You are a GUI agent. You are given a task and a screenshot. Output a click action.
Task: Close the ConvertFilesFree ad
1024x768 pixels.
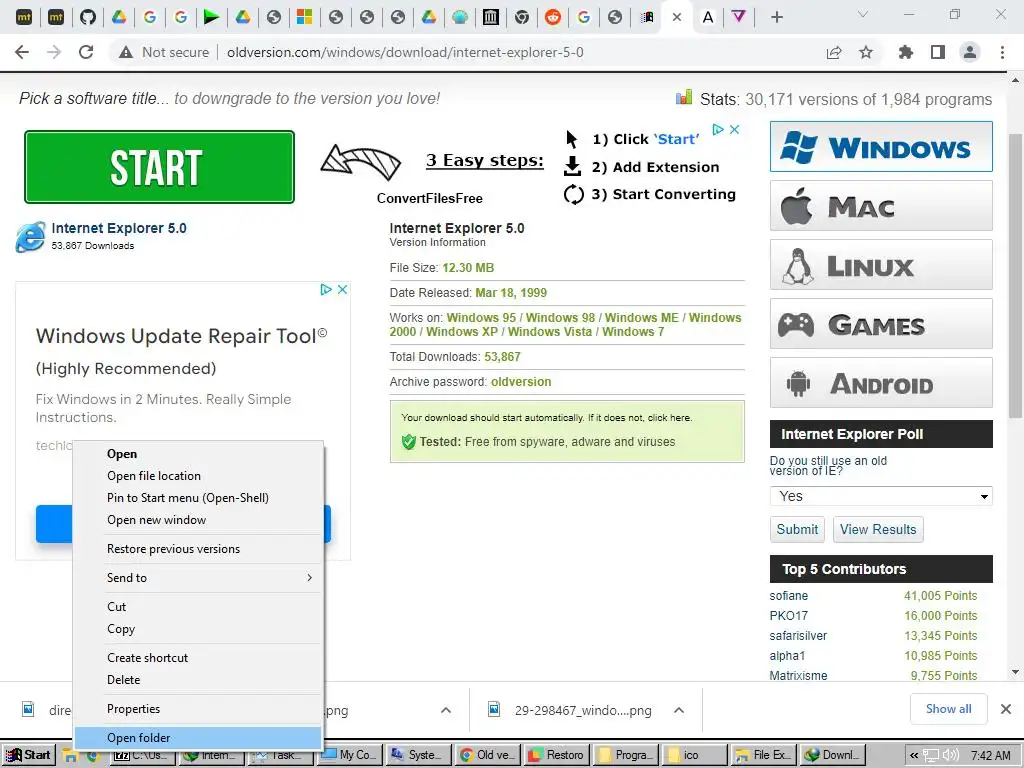click(735, 129)
